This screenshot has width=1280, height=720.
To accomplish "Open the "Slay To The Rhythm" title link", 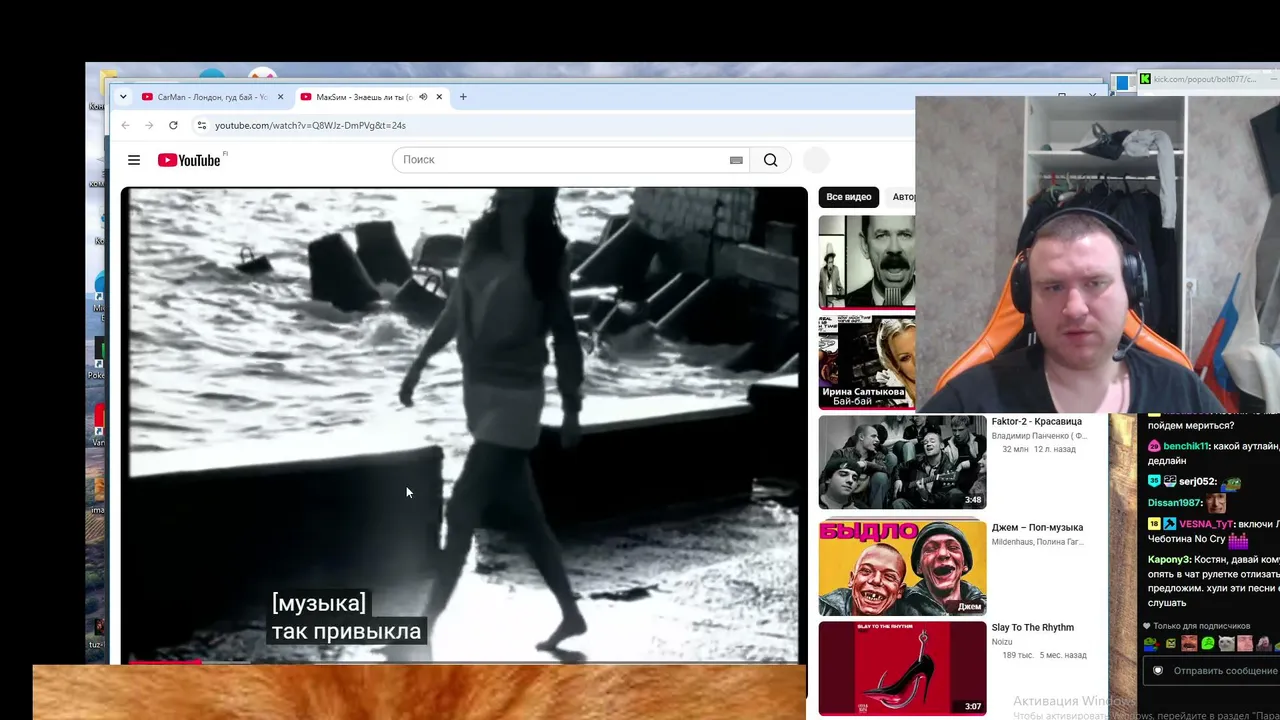I will coord(1032,628).
